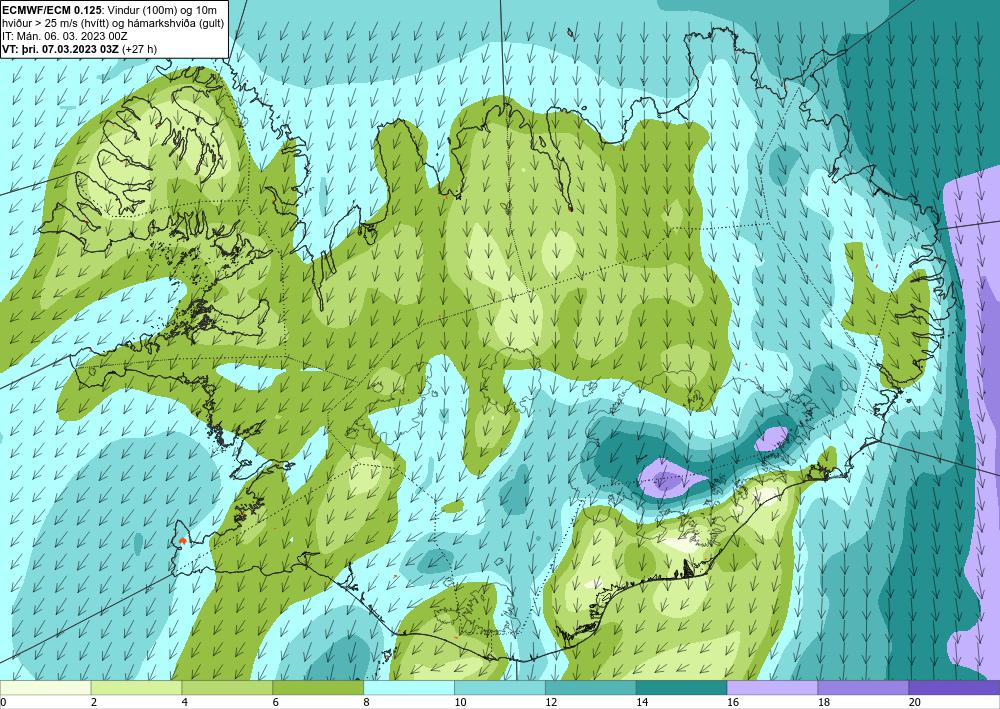1000x709 pixels.
Task: Click the "(+27 h)" forecast offset text
Action: click(x=139, y=49)
